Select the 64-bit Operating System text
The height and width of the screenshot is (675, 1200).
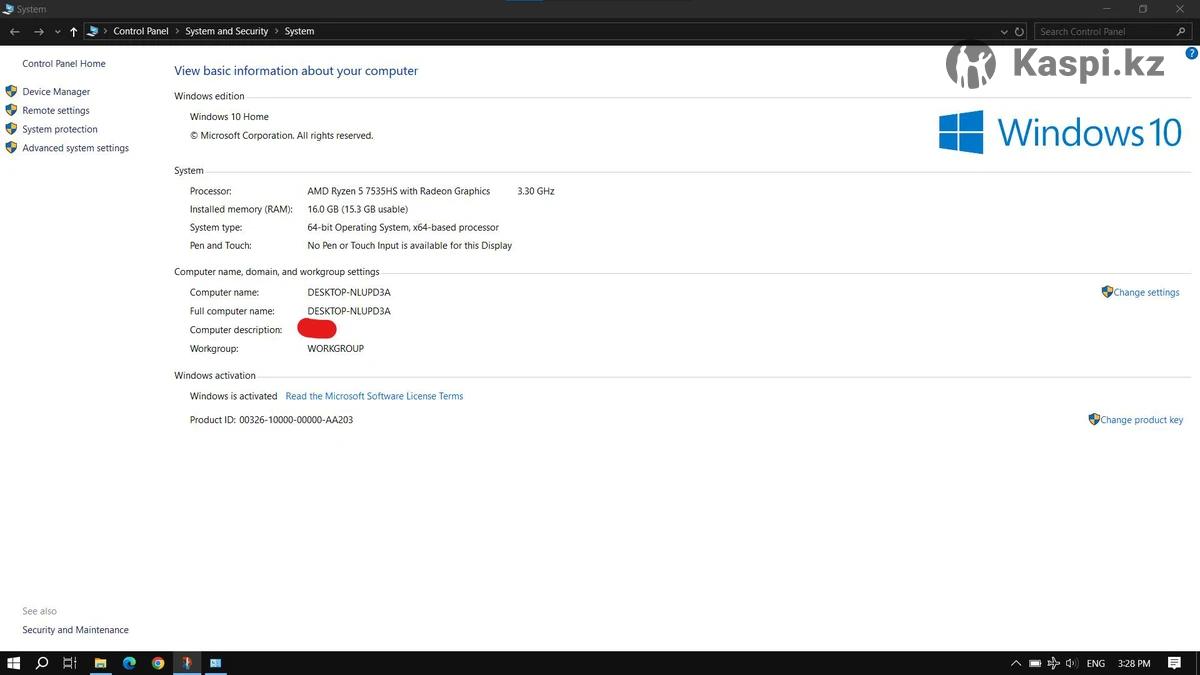pos(403,228)
